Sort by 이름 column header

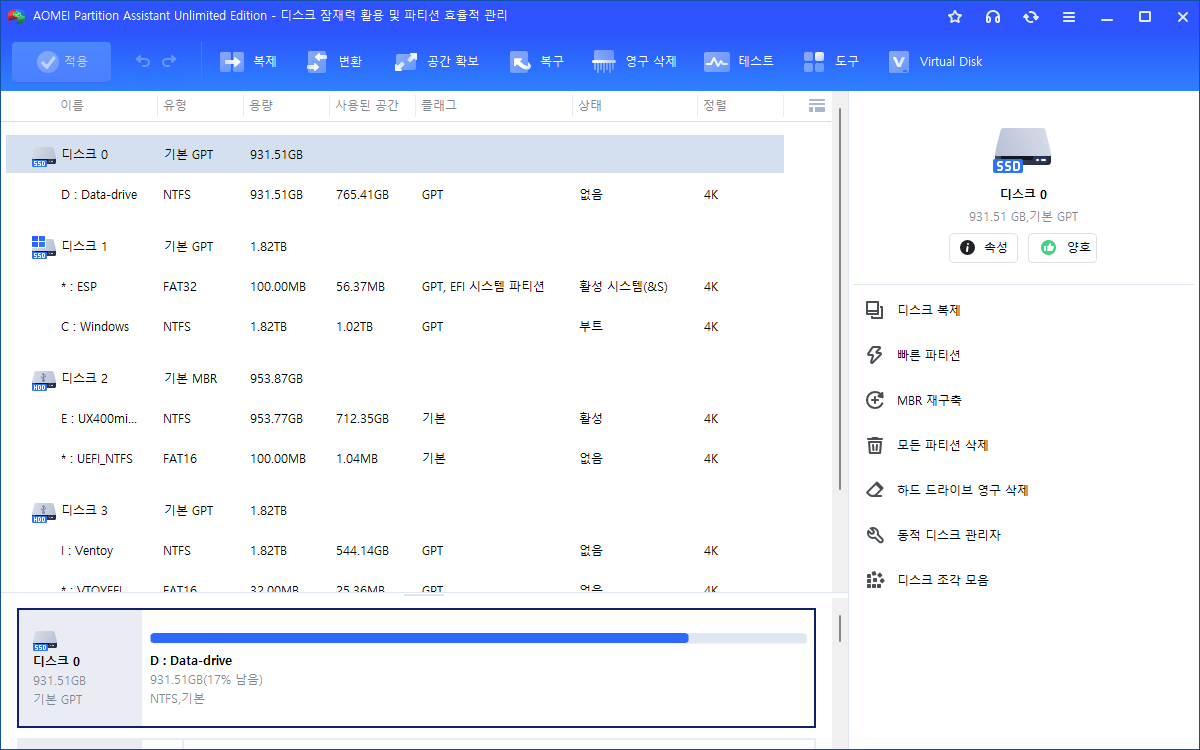point(72,105)
